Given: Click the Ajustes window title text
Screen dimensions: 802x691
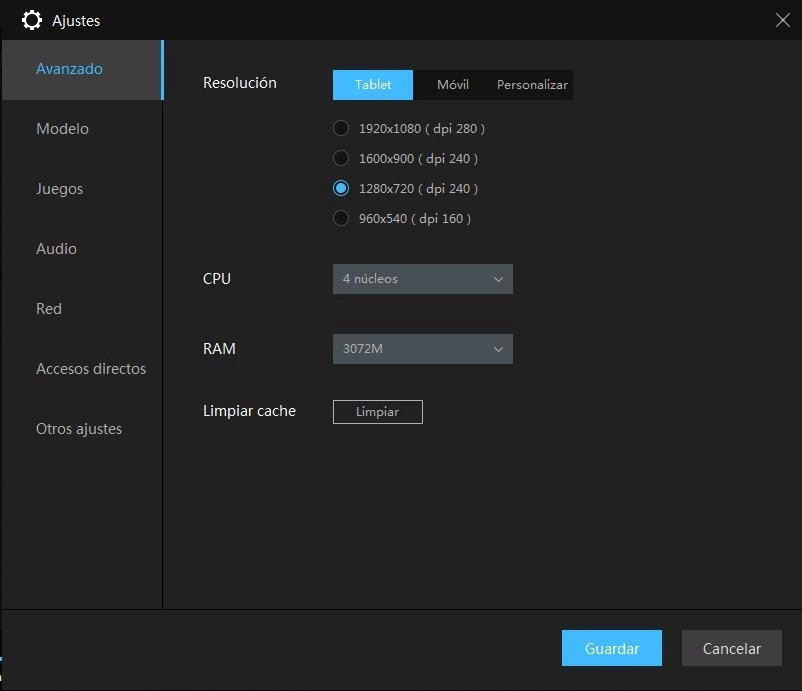Looking at the screenshot, I should click(x=76, y=21).
